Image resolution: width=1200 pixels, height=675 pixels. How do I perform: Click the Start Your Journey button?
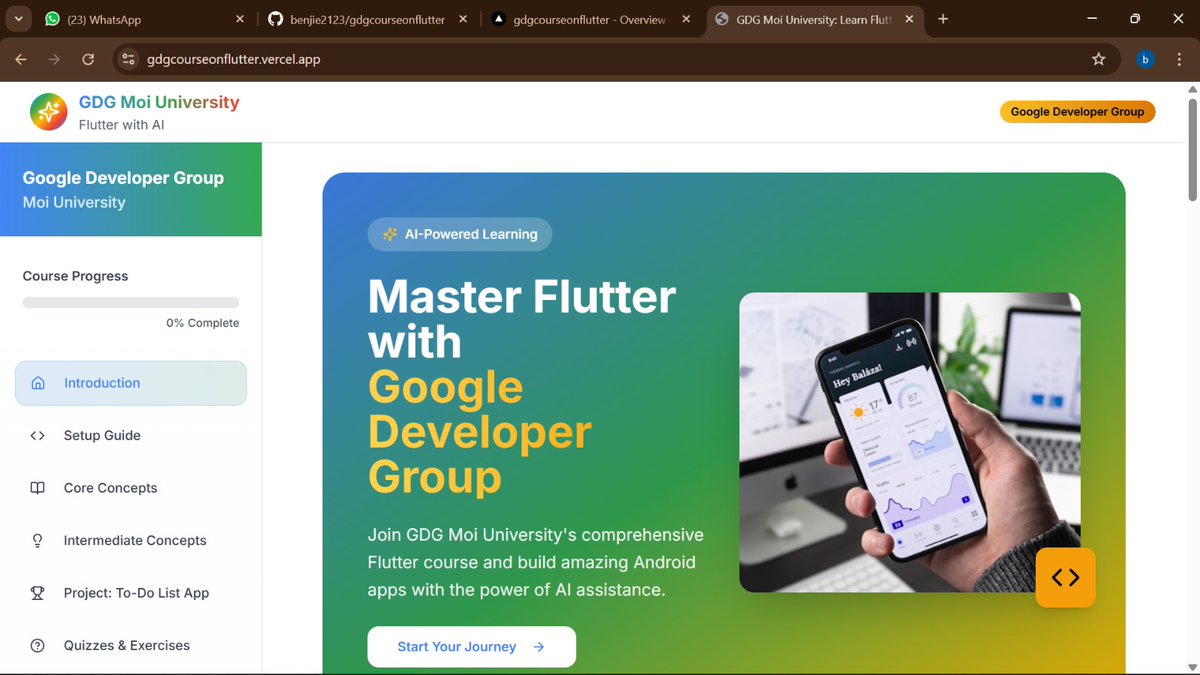(x=472, y=647)
